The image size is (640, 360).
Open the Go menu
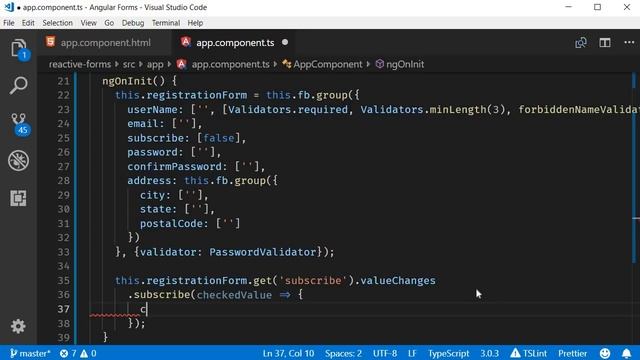pyautogui.click(x=109, y=23)
